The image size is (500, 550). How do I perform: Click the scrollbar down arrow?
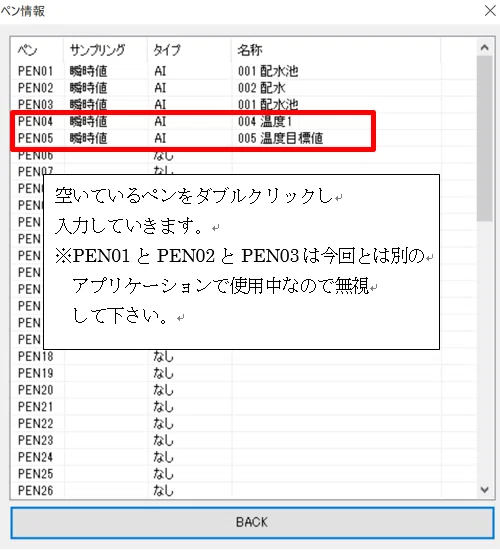point(485,489)
